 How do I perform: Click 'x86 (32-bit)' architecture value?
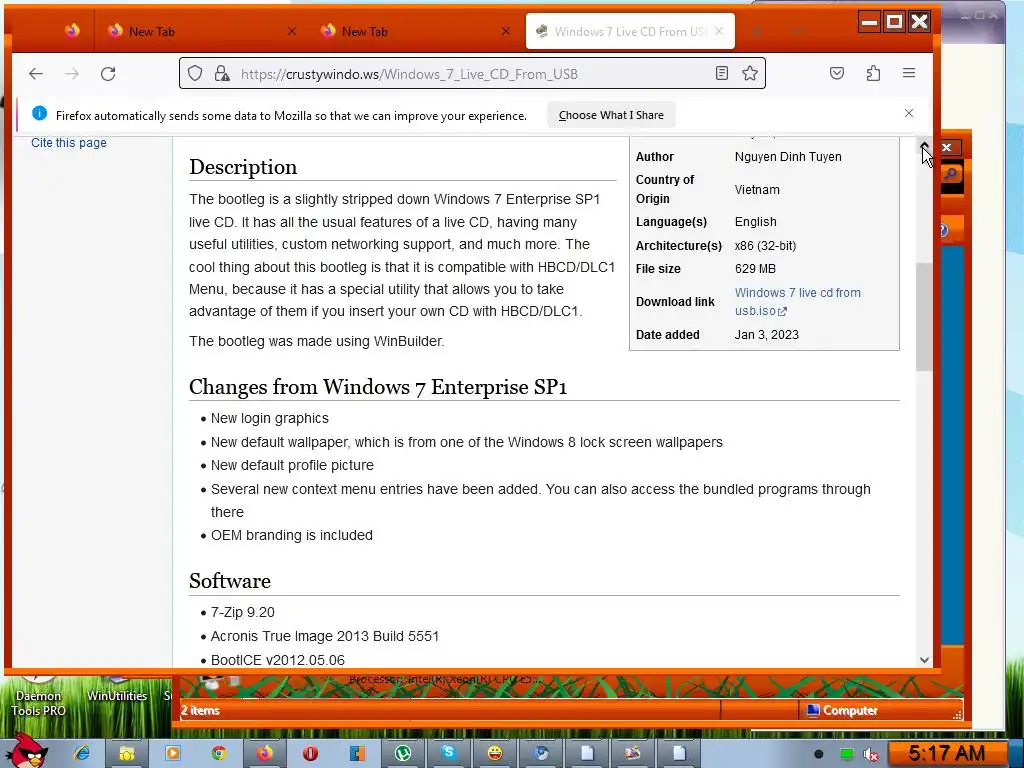(x=765, y=246)
